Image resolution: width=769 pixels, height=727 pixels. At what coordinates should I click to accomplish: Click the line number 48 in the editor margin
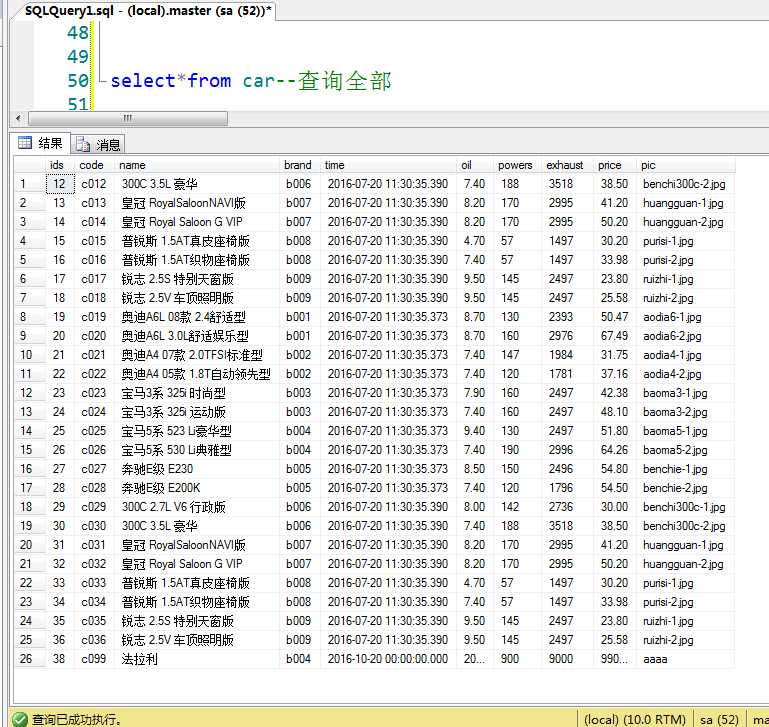click(77, 33)
